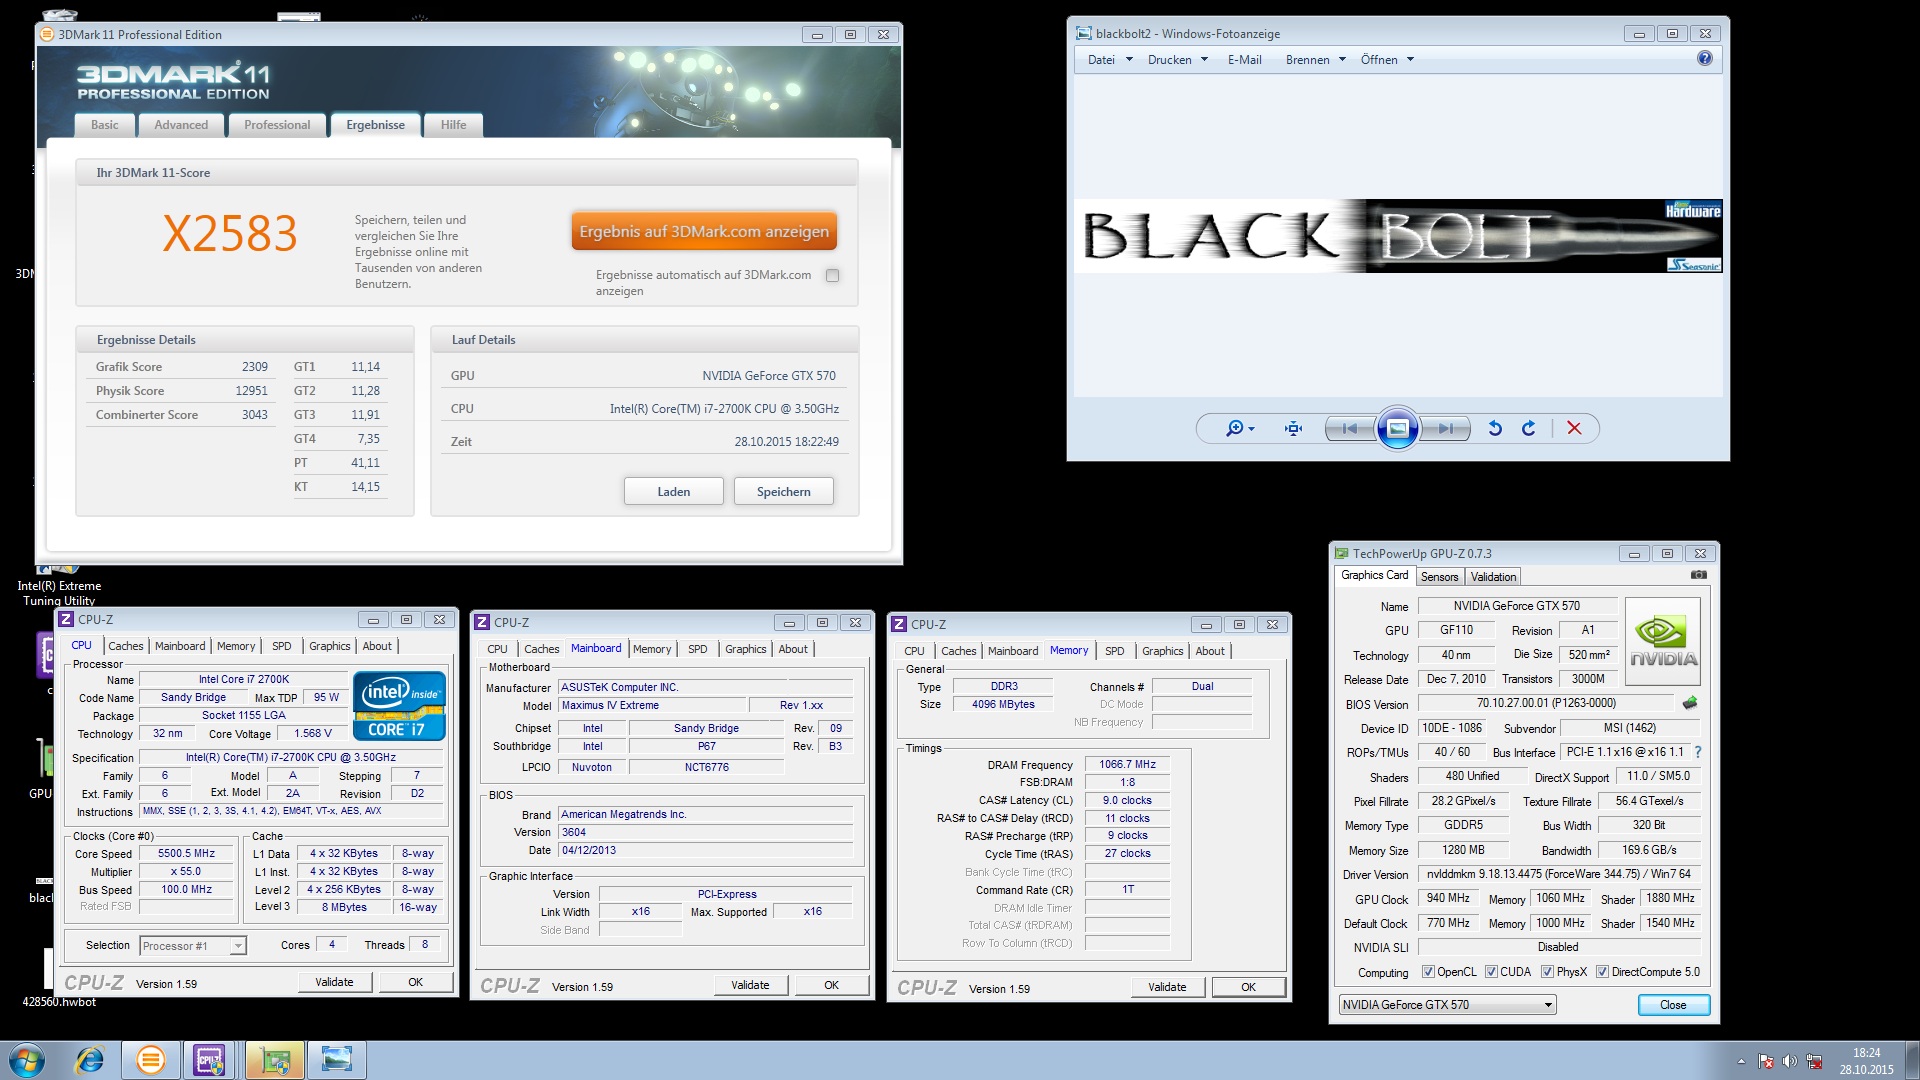1920x1080 pixels.
Task: Open the Intel(R) Extreme Tuning Utility desktop icon
Action: pyautogui.click(x=59, y=586)
